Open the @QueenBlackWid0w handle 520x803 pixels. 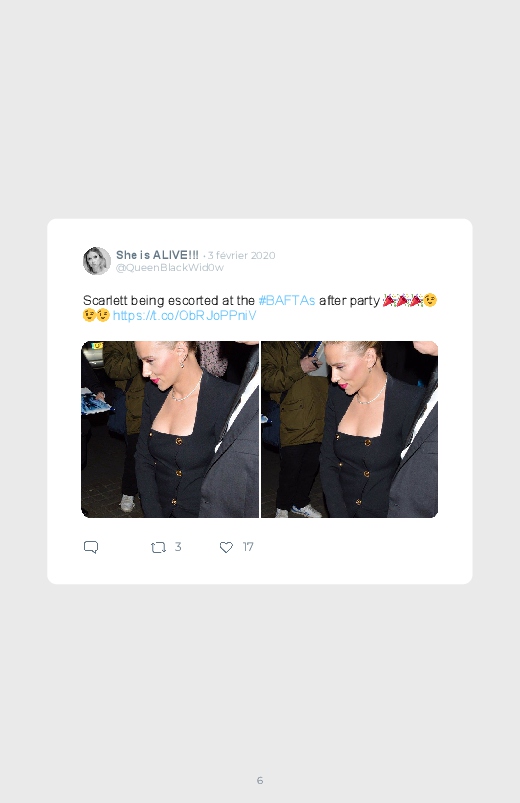pos(170,267)
